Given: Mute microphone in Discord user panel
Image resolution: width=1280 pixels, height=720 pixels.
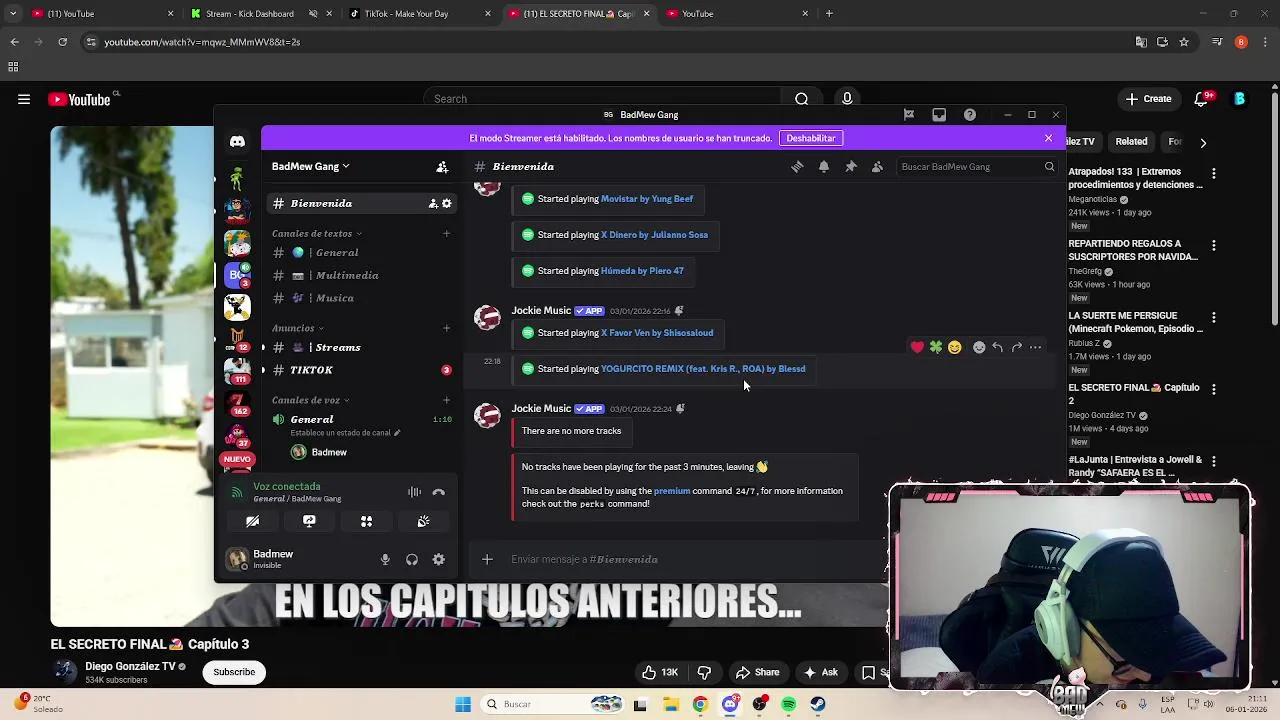Looking at the screenshot, I should [385, 560].
